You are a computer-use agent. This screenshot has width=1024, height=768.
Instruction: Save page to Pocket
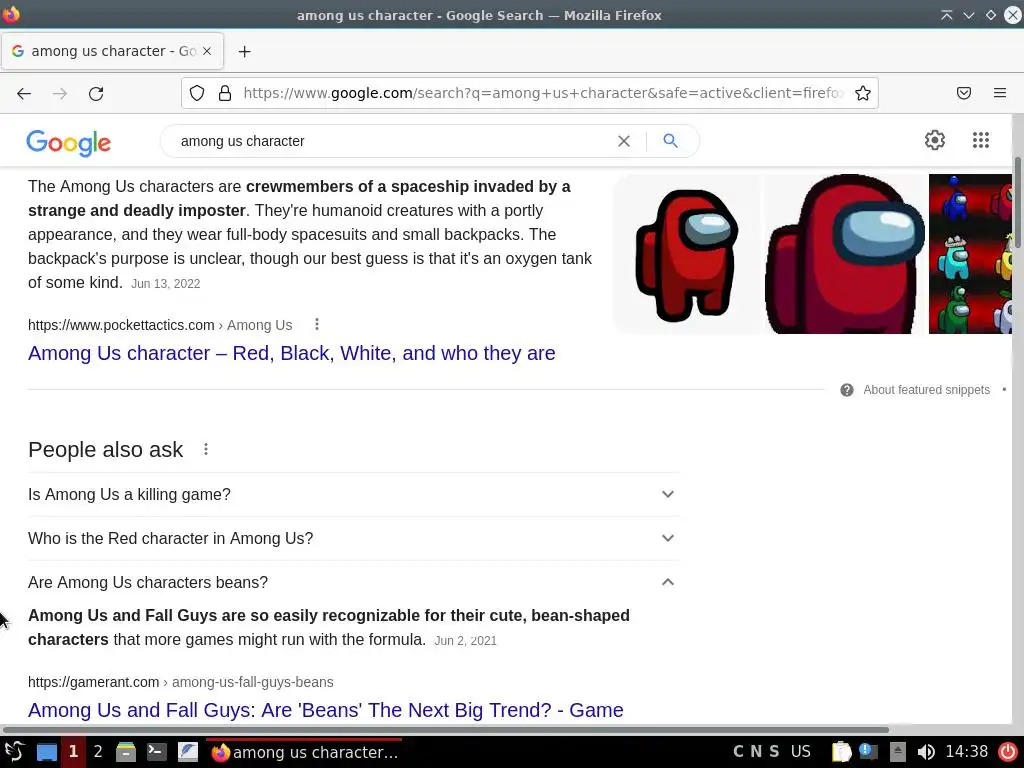(x=964, y=93)
